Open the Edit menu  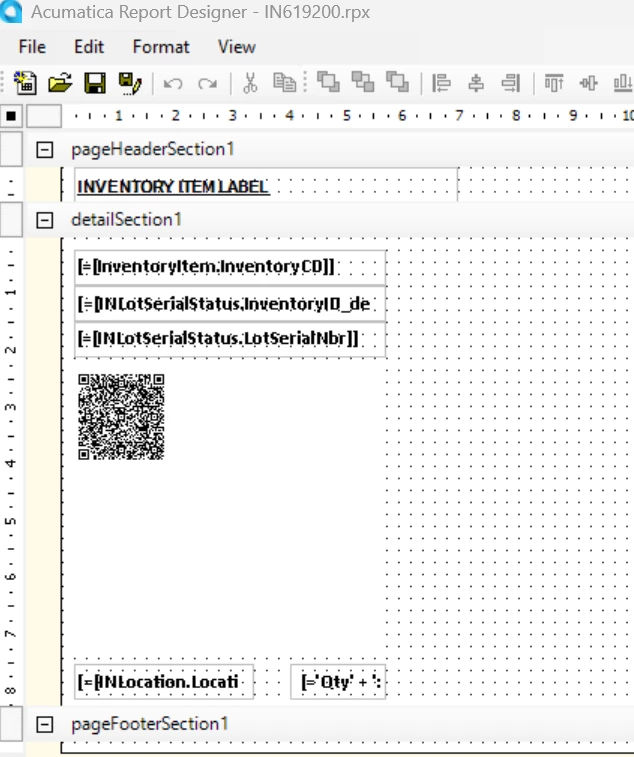(x=89, y=47)
